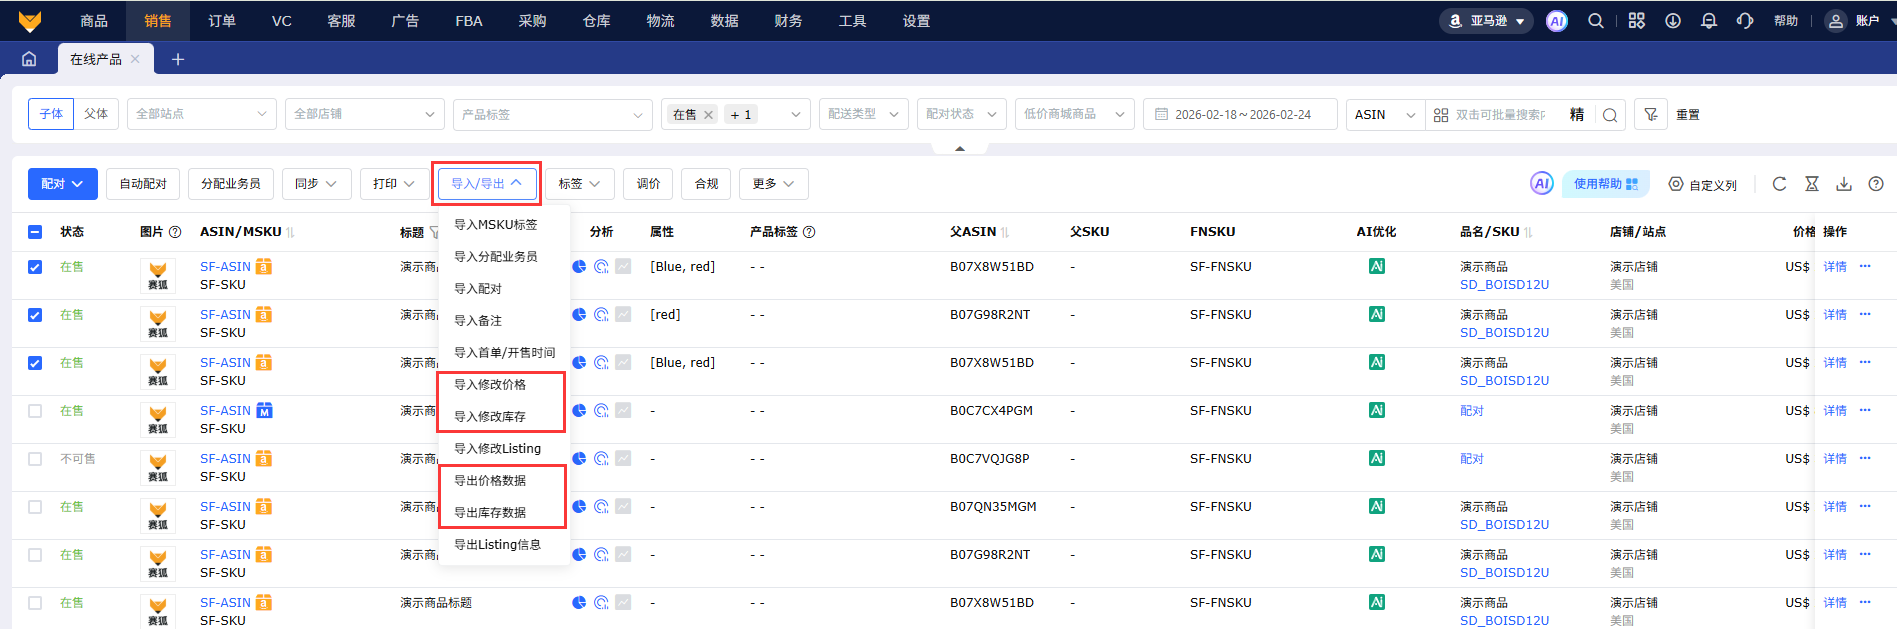This screenshot has height=629, width=1897.
Task: Open more actions ellipsis for first row
Action: pyautogui.click(x=1865, y=266)
